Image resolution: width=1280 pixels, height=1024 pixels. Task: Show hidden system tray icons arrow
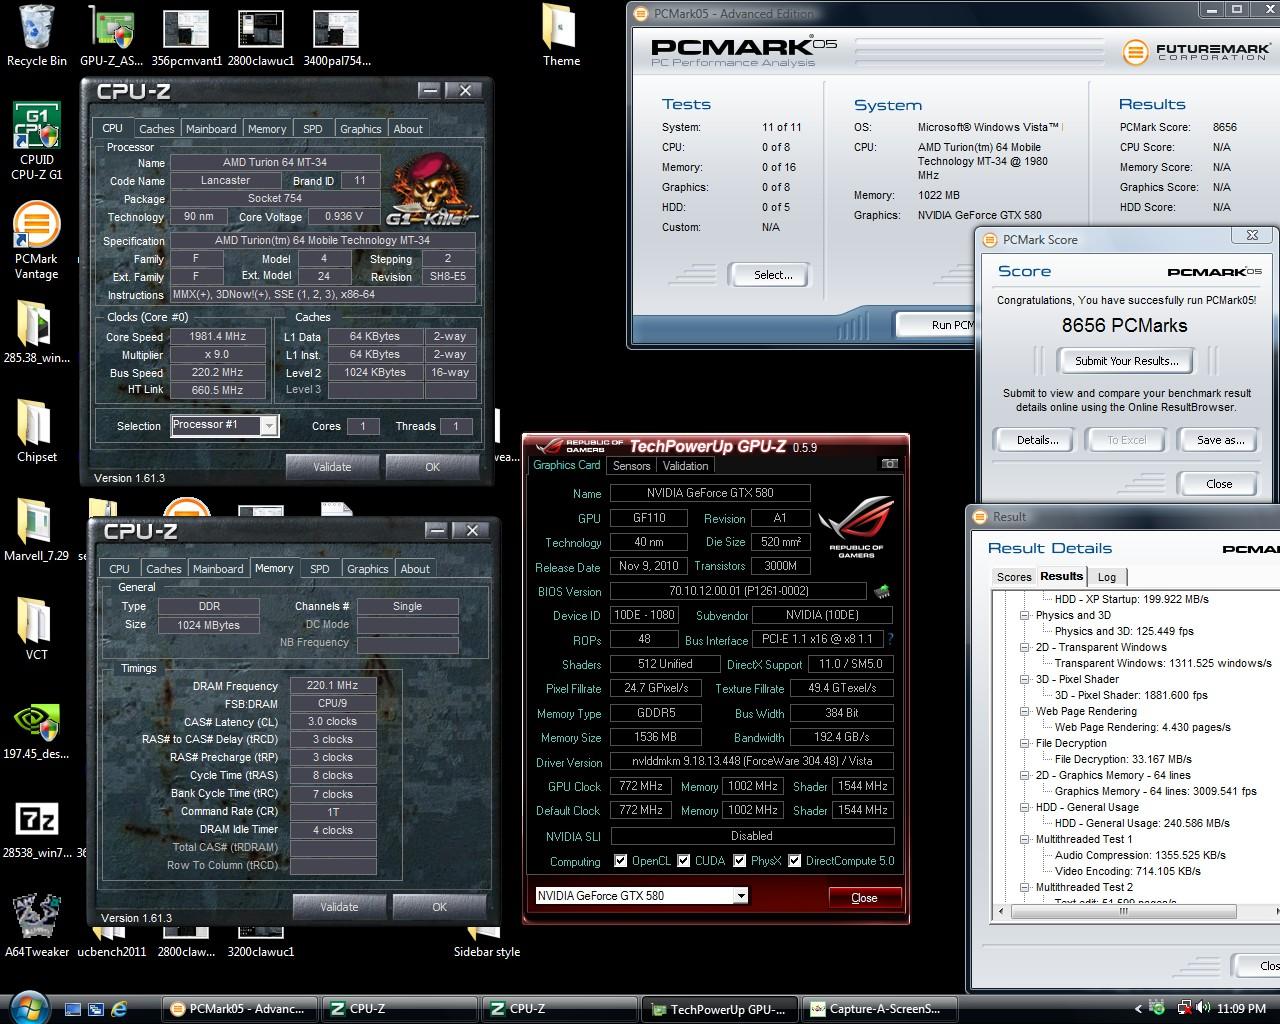point(1138,1009)
